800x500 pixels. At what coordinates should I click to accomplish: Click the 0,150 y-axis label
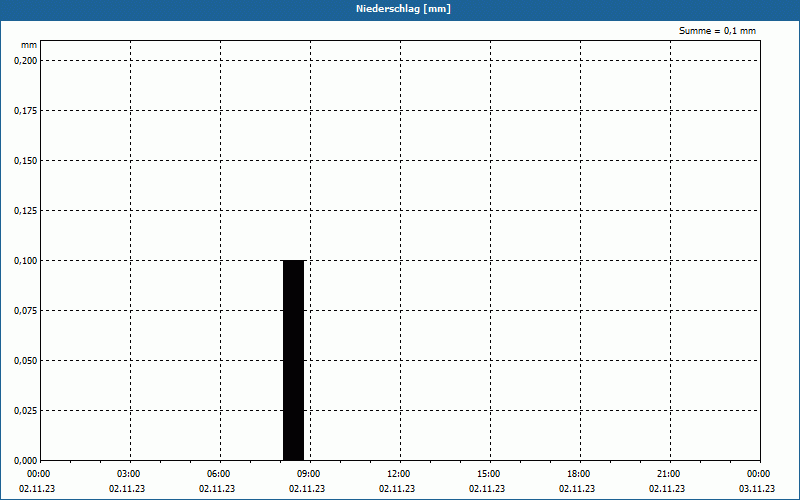pos(26,161)
